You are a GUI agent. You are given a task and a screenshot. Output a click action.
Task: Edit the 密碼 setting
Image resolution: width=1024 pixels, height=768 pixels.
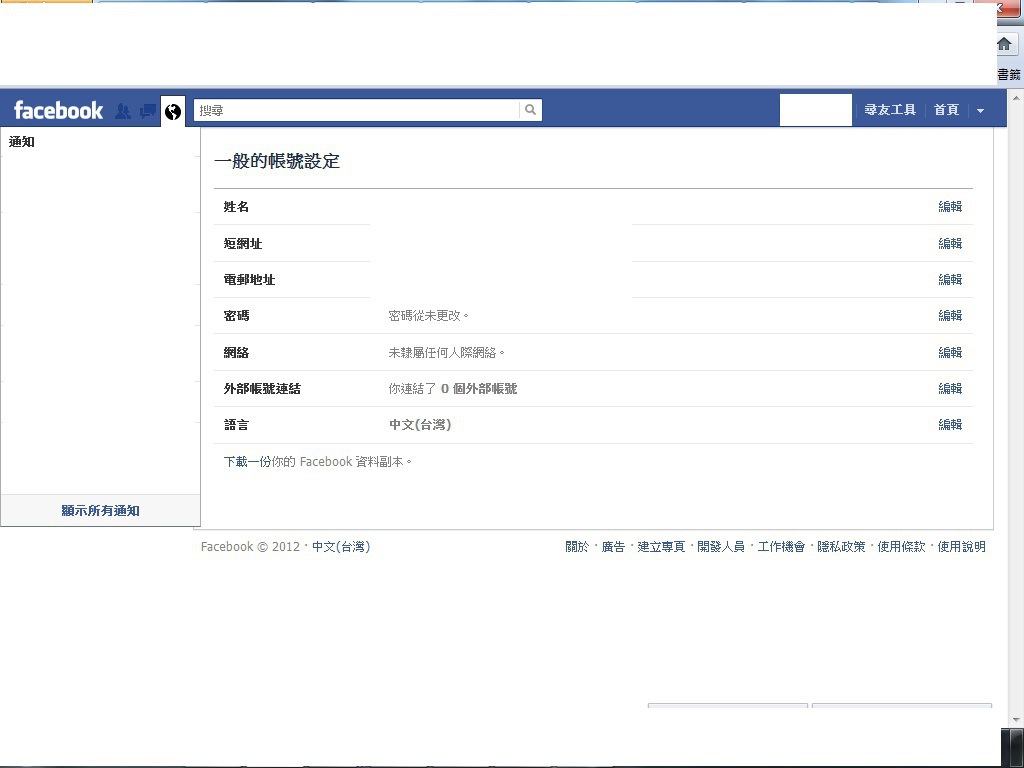pyautogui.click(x=950, y=315)
